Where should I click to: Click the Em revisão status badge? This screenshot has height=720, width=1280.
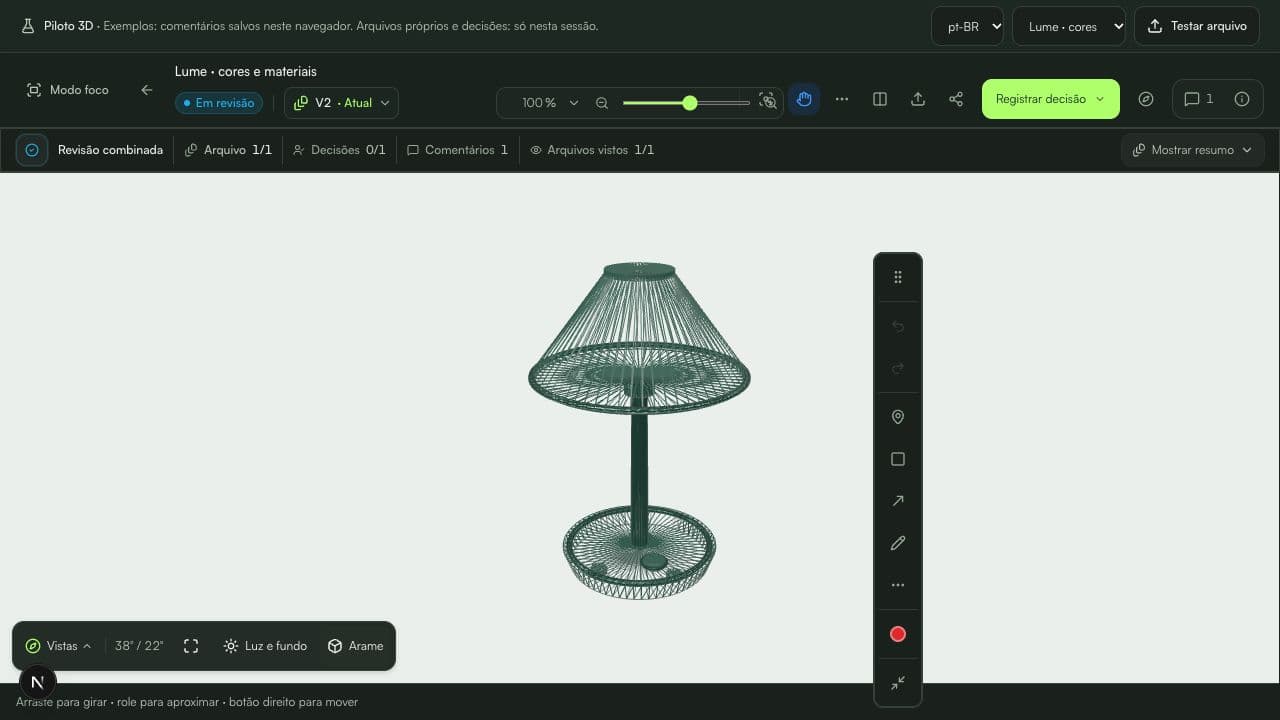coord(219,103)
